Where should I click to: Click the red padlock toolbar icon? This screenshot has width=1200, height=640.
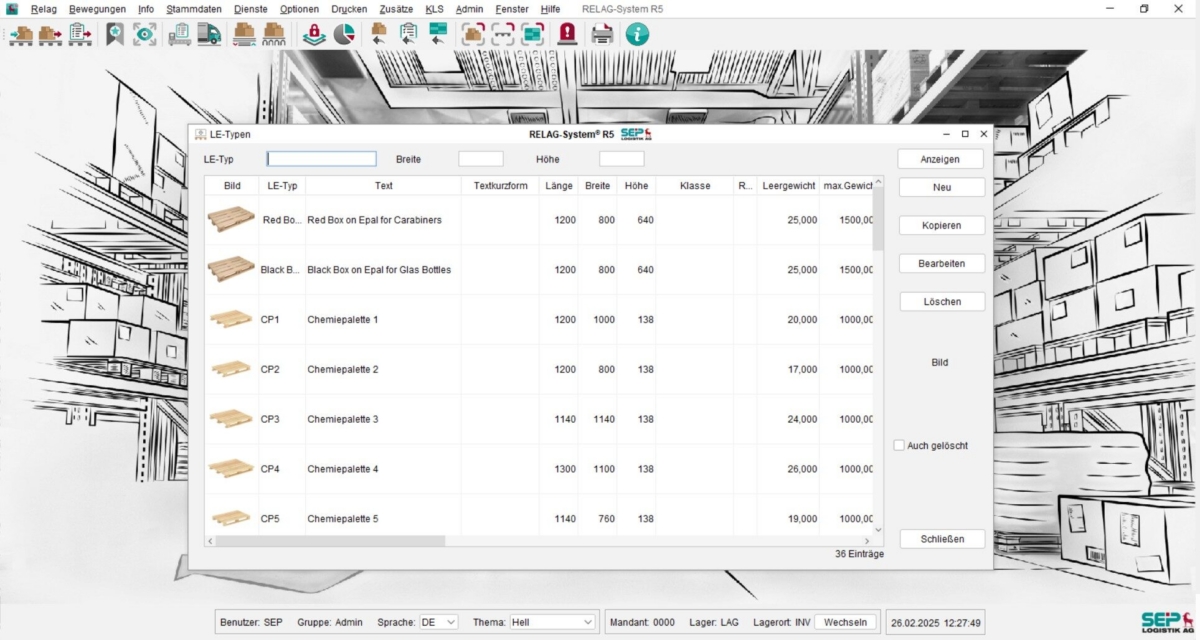point(315,34)
